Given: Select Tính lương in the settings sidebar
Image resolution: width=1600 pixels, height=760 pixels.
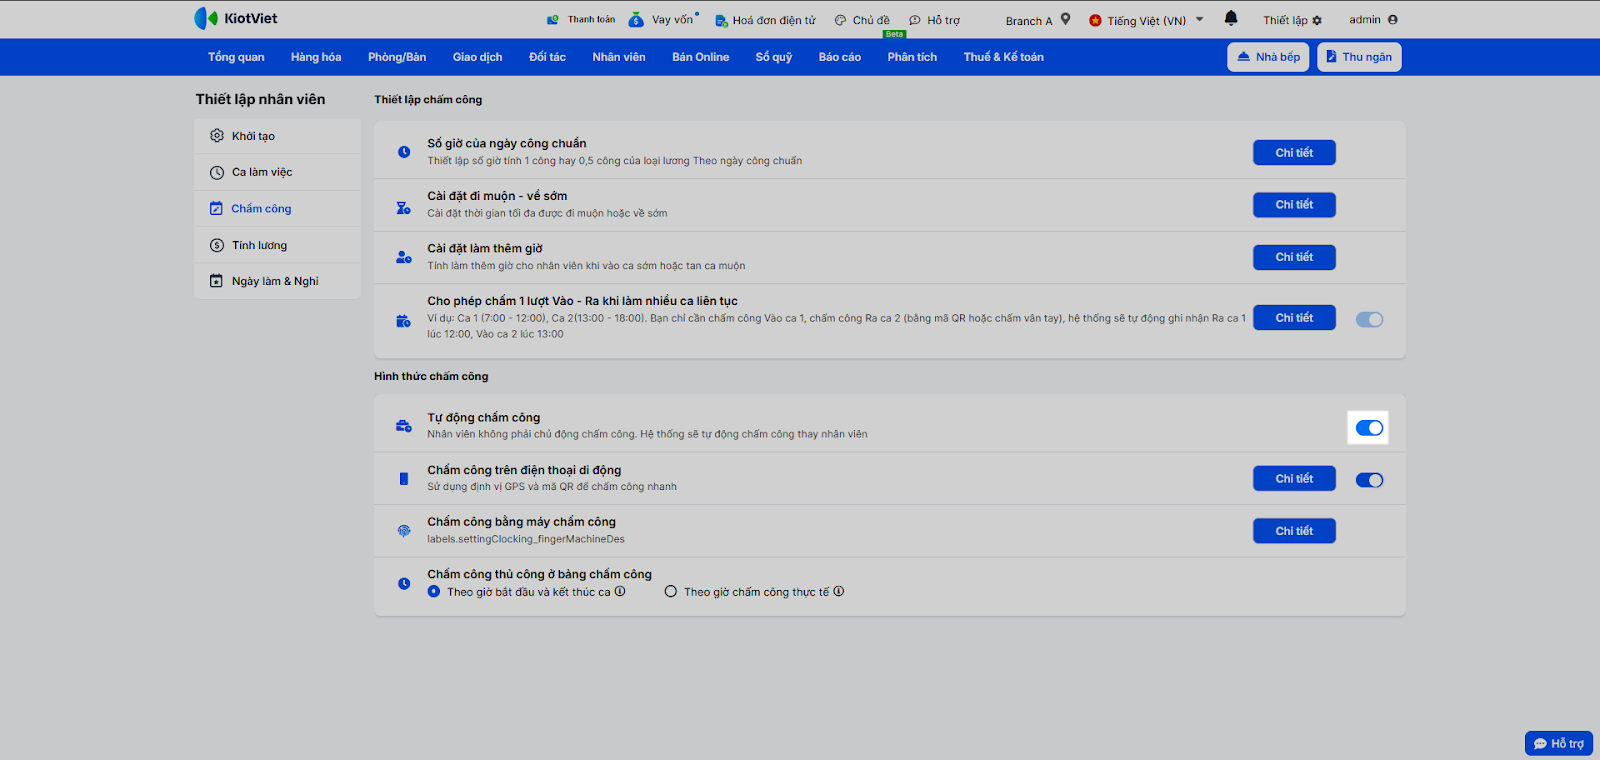Looking at the screenshot, I should pos(277,245).
